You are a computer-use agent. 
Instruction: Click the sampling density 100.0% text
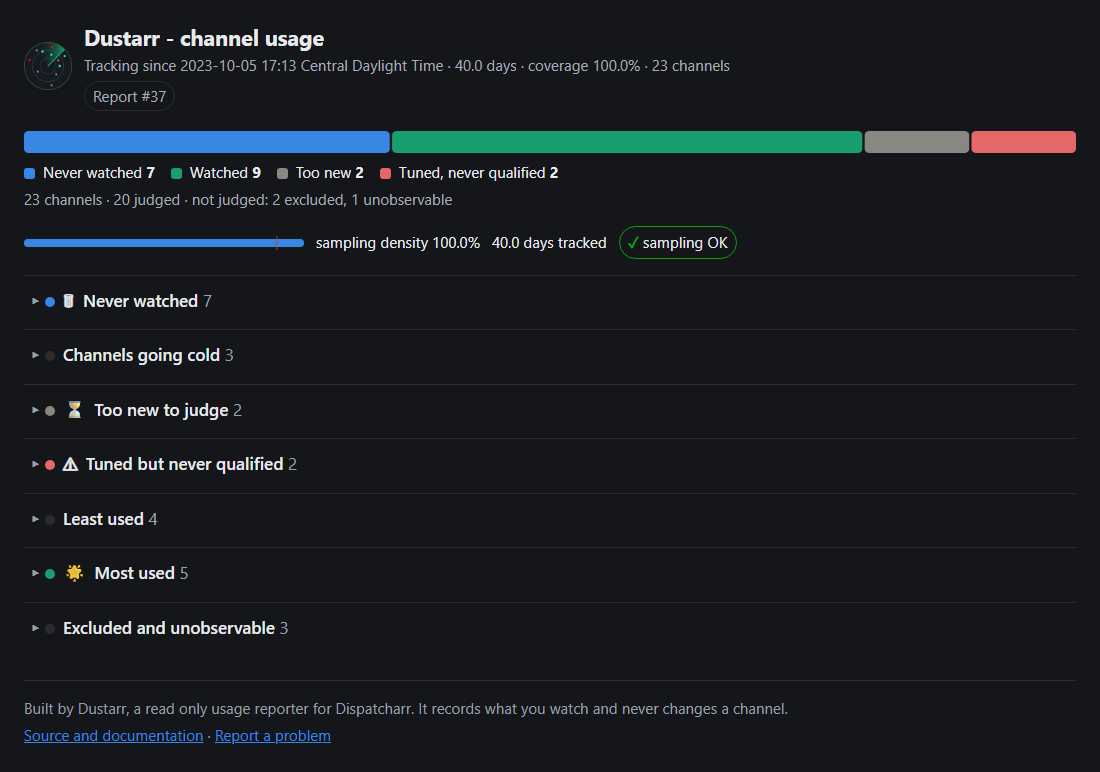398,243
